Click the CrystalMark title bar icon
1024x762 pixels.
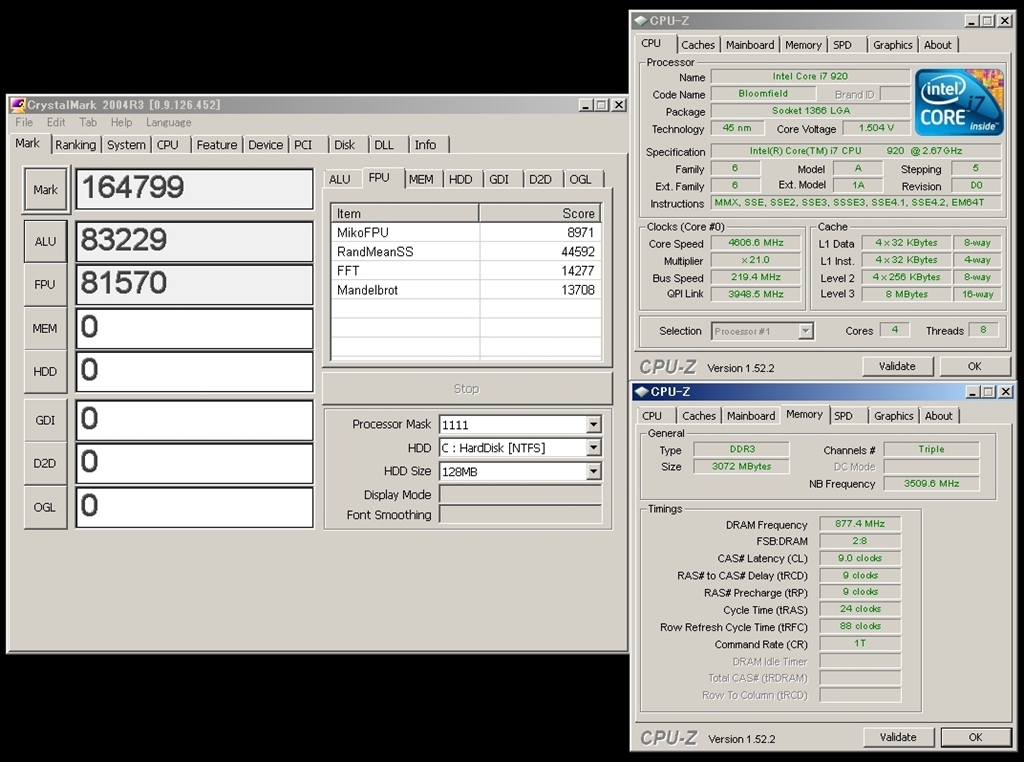coord(17,105)
